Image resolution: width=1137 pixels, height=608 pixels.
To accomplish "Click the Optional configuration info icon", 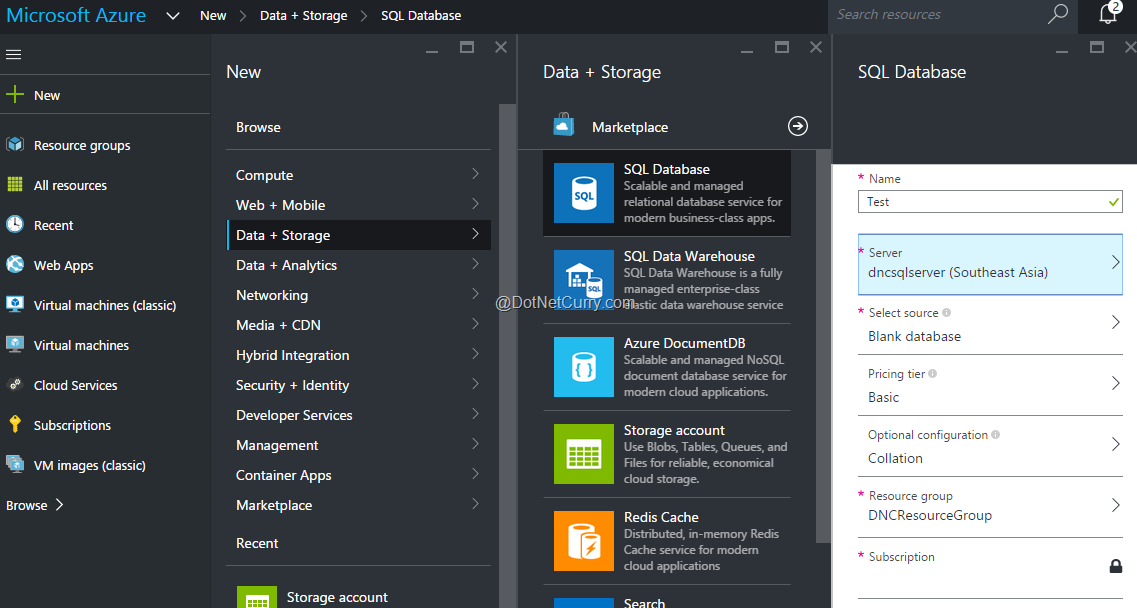I will 996,435.
